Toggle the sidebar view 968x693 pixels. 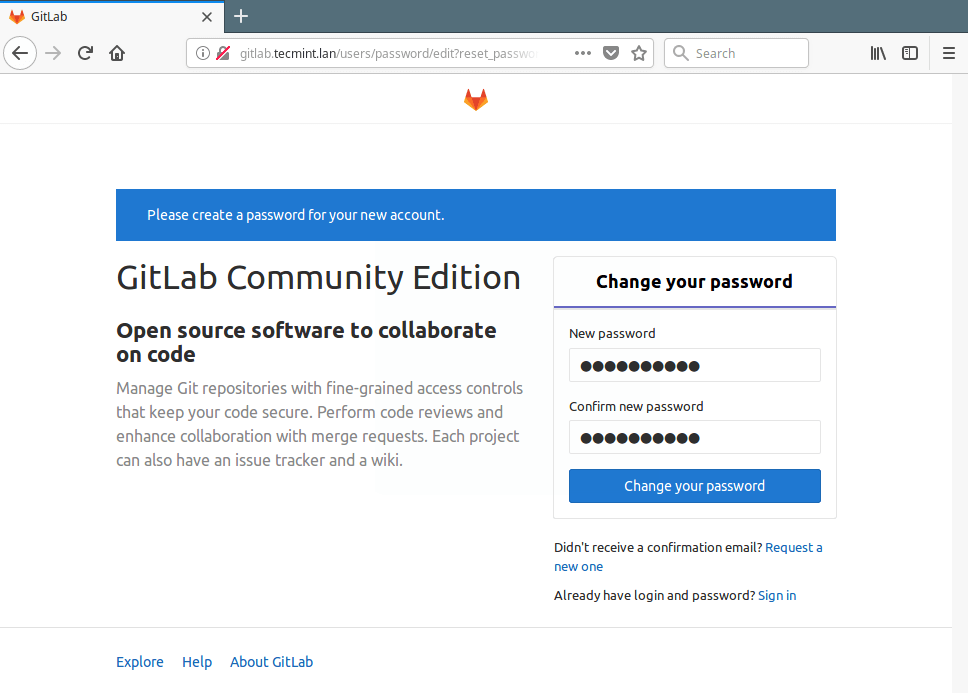pos(910,53)
